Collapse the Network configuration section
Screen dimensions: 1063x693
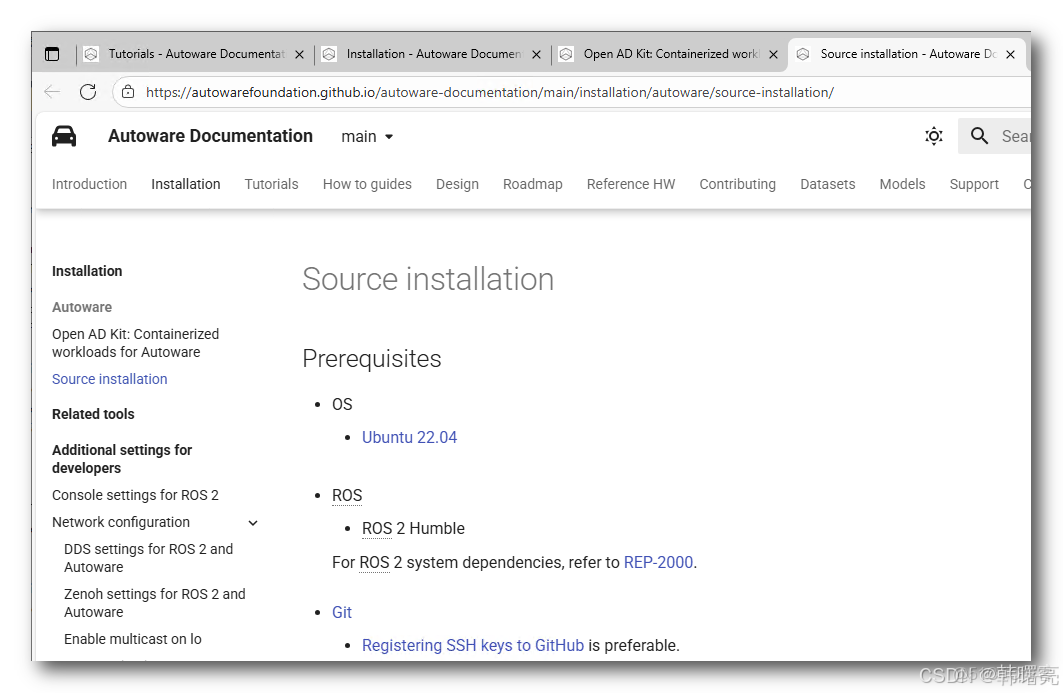pyautogui.click(x=252, y=522)
